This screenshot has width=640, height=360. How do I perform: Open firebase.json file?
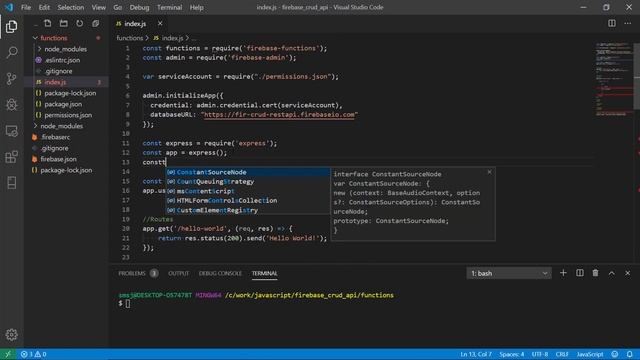(x=58, y=159)
